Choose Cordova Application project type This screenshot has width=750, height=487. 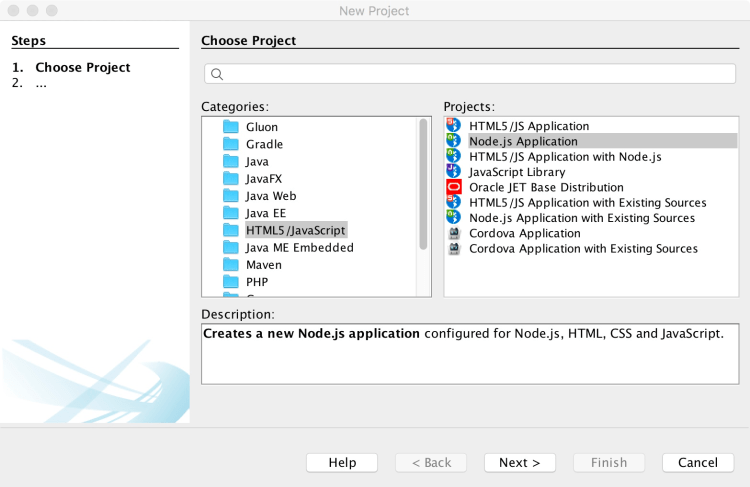[x=525, y=233]
